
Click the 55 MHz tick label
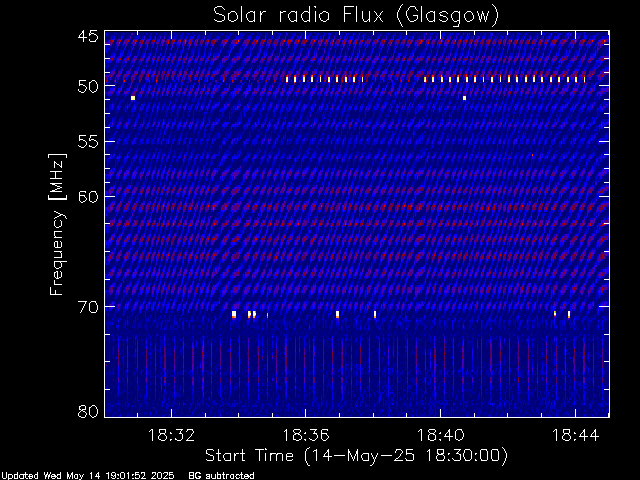[88, 142]
